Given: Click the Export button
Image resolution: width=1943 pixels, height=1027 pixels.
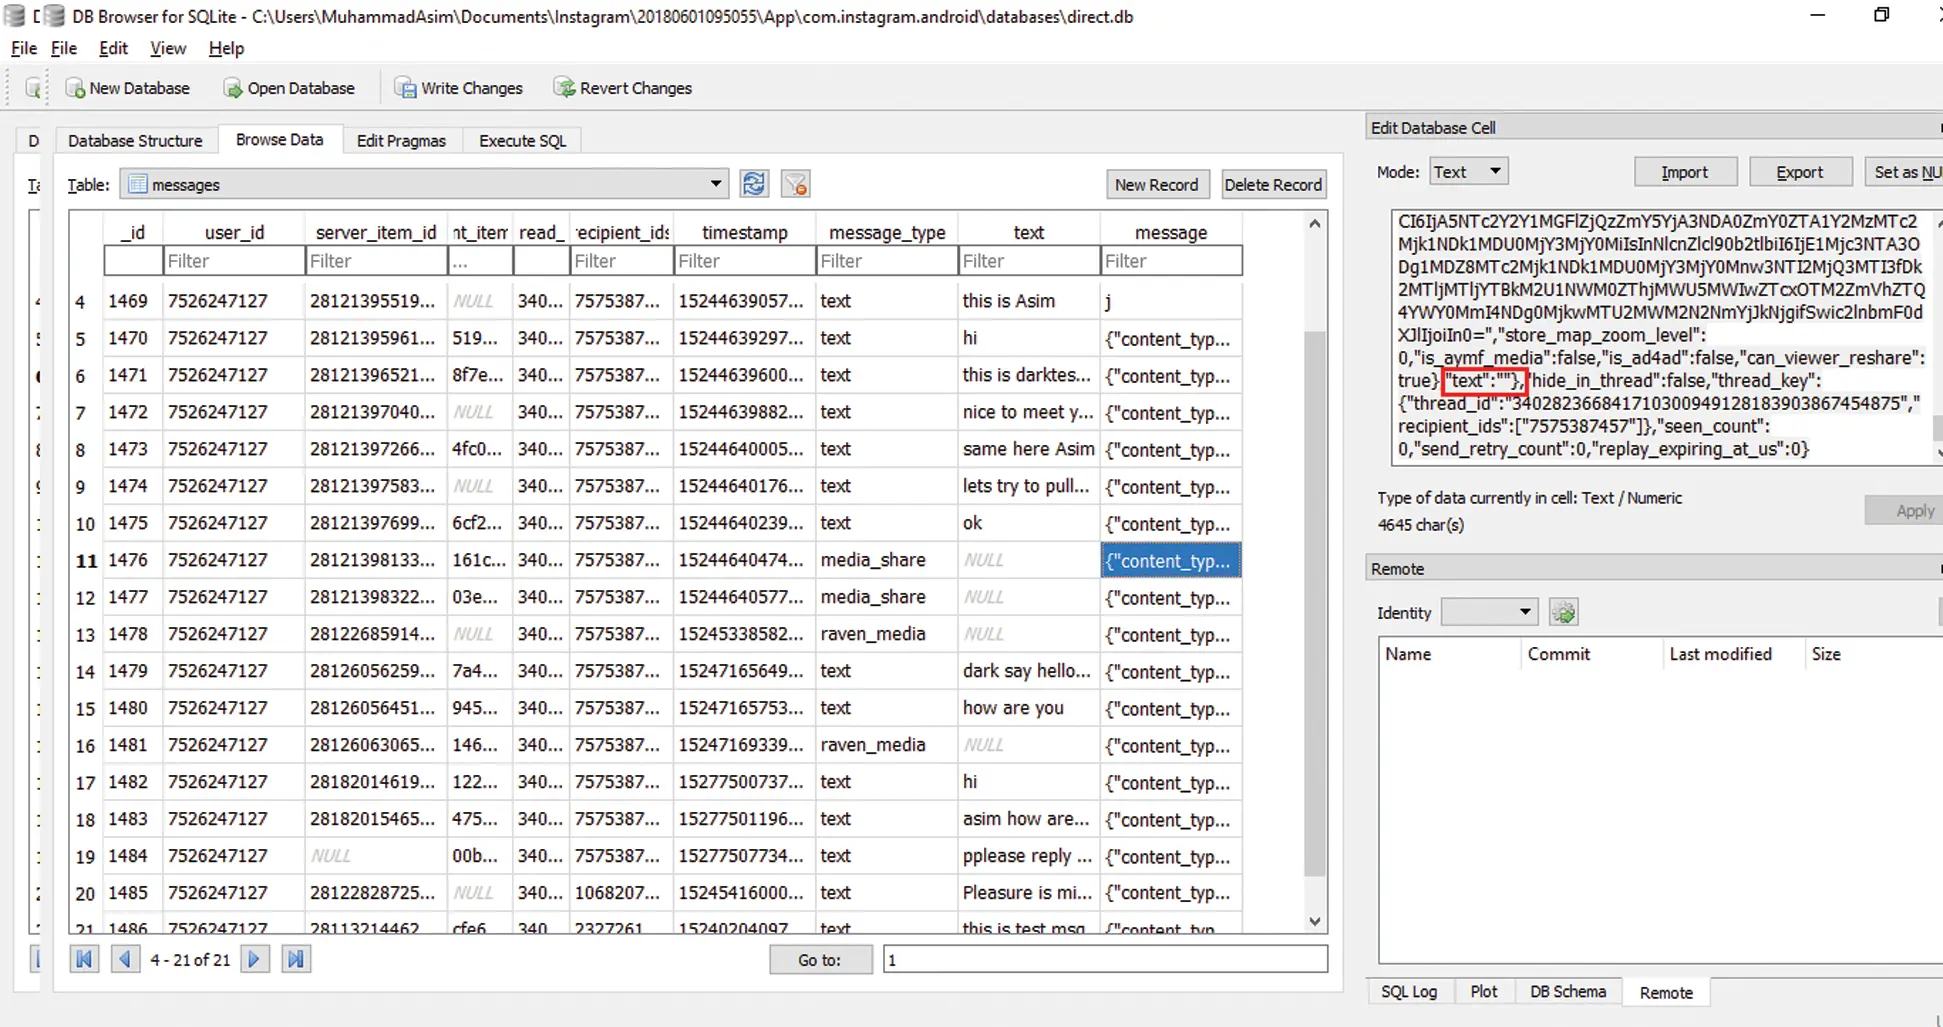Looking at the screenshot, I should pyautogui.click(x=1799, y=172).
